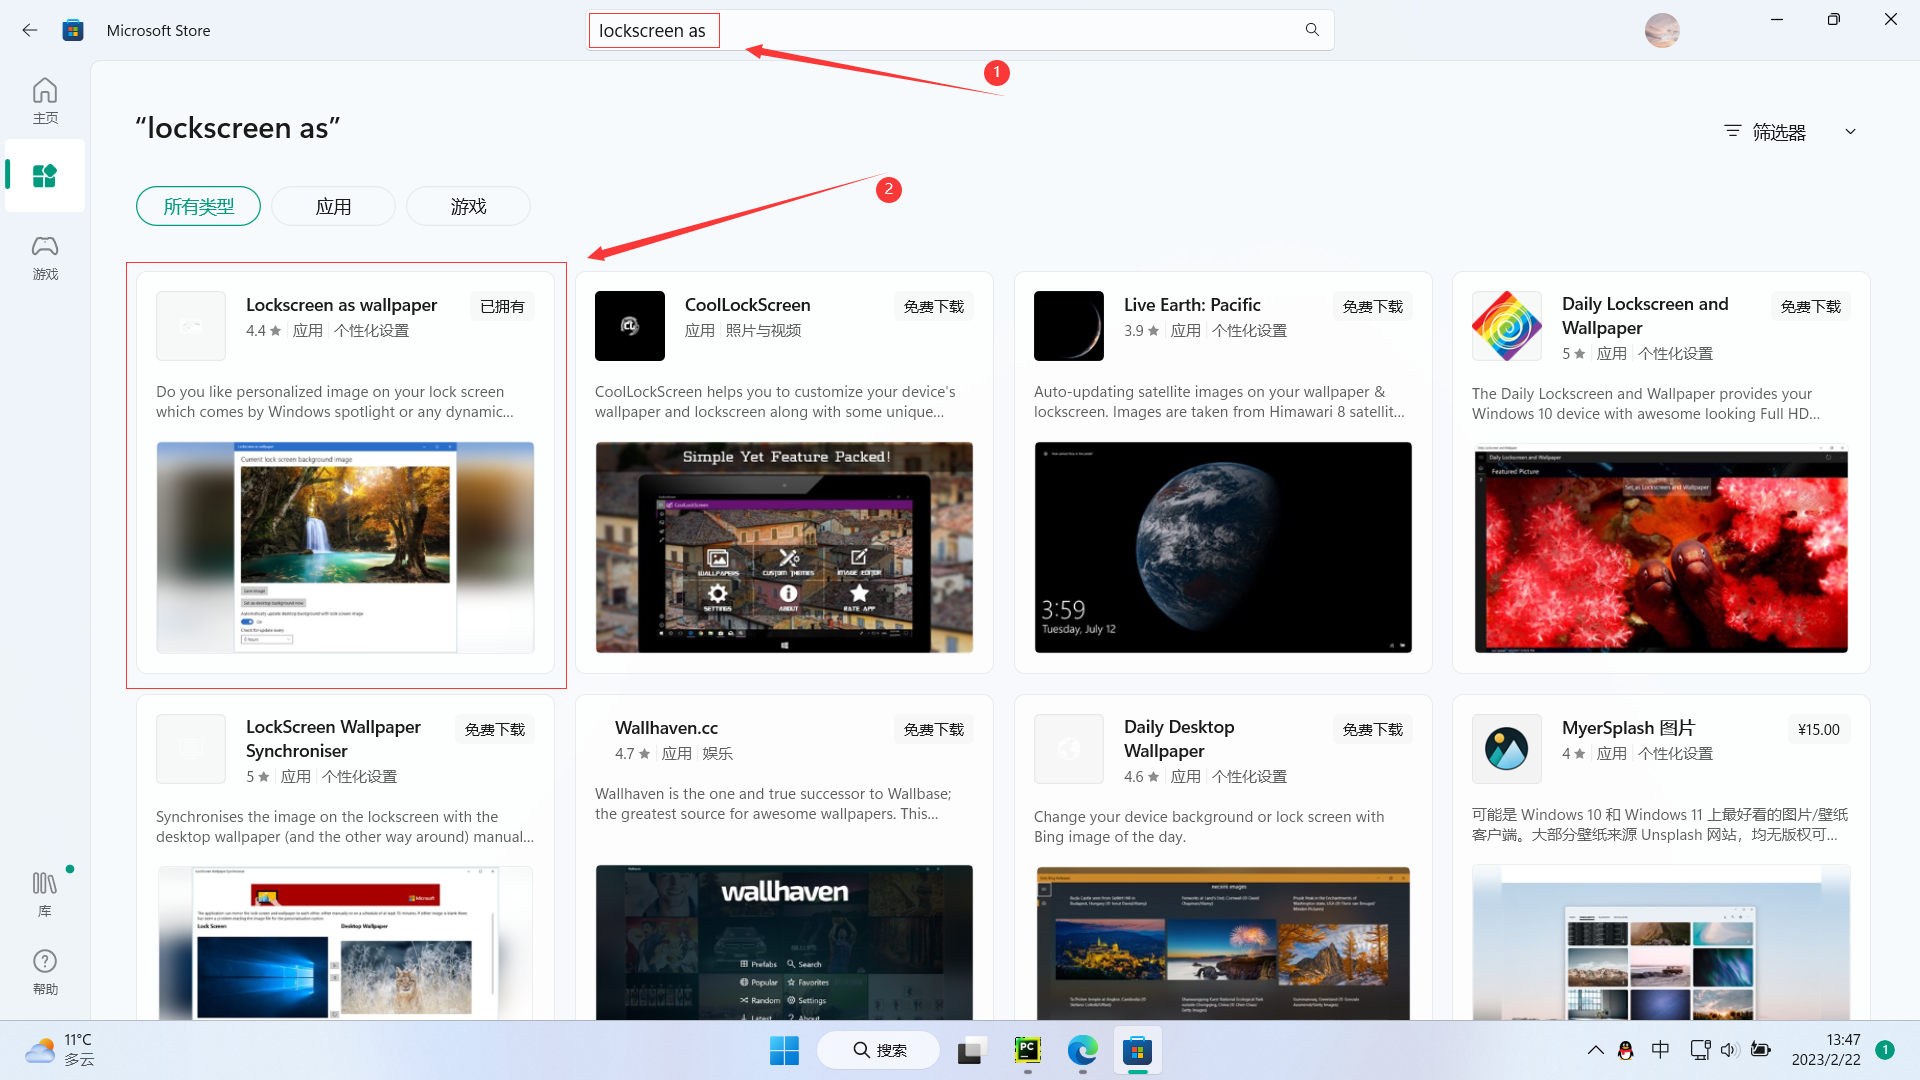Viewport: 1920px width, 1080px height.
Task: Click the Live Earth: Pacific screenshot thumbnail
Action: click(x=1223, y=547)
